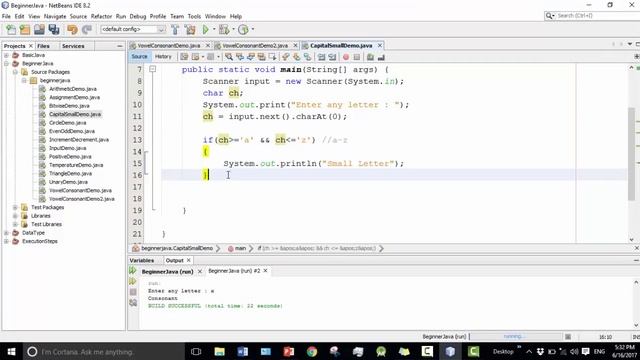
Task: Collapse the main method code fold
Action: tap(153, 69)
